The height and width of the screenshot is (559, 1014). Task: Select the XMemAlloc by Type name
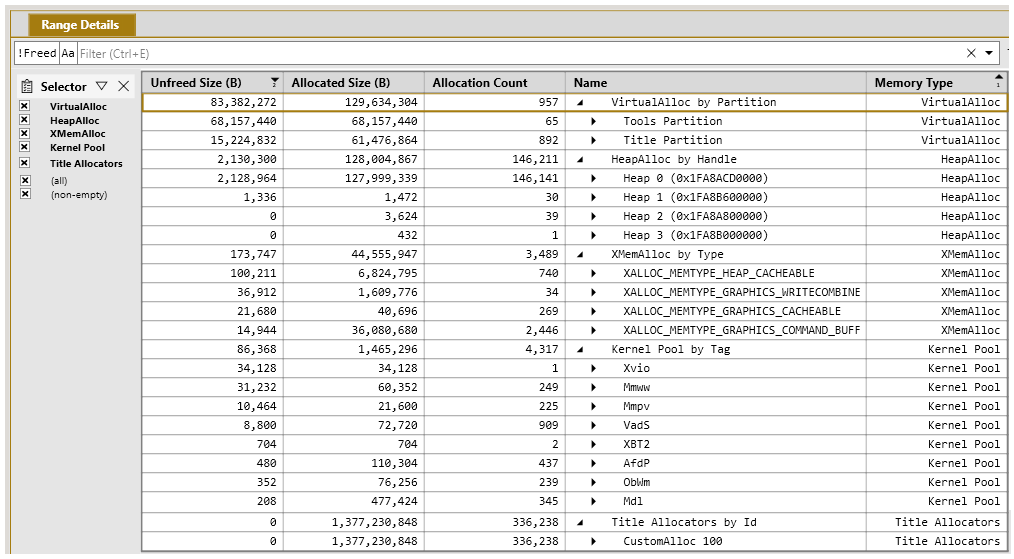click(x=667, y=254)
